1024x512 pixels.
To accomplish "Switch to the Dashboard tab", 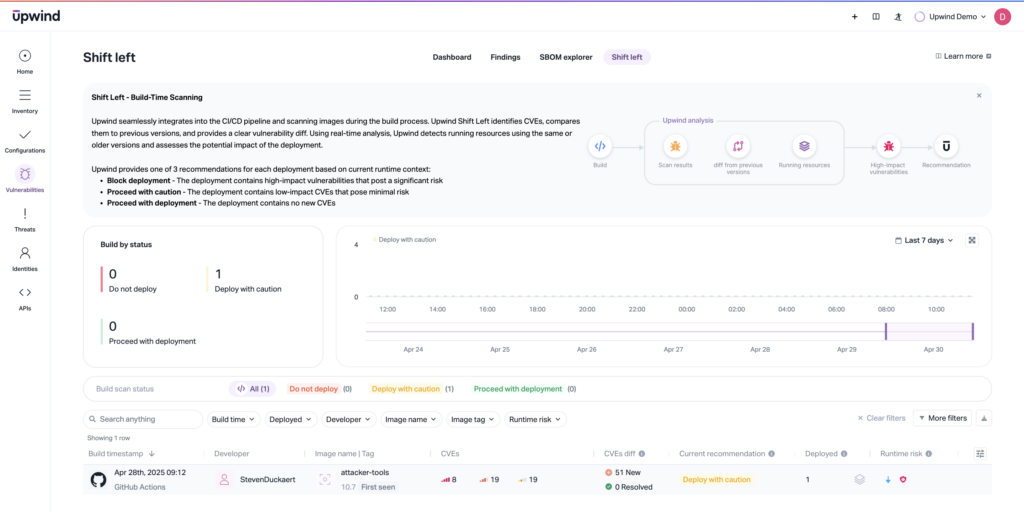I will (451, 57).
